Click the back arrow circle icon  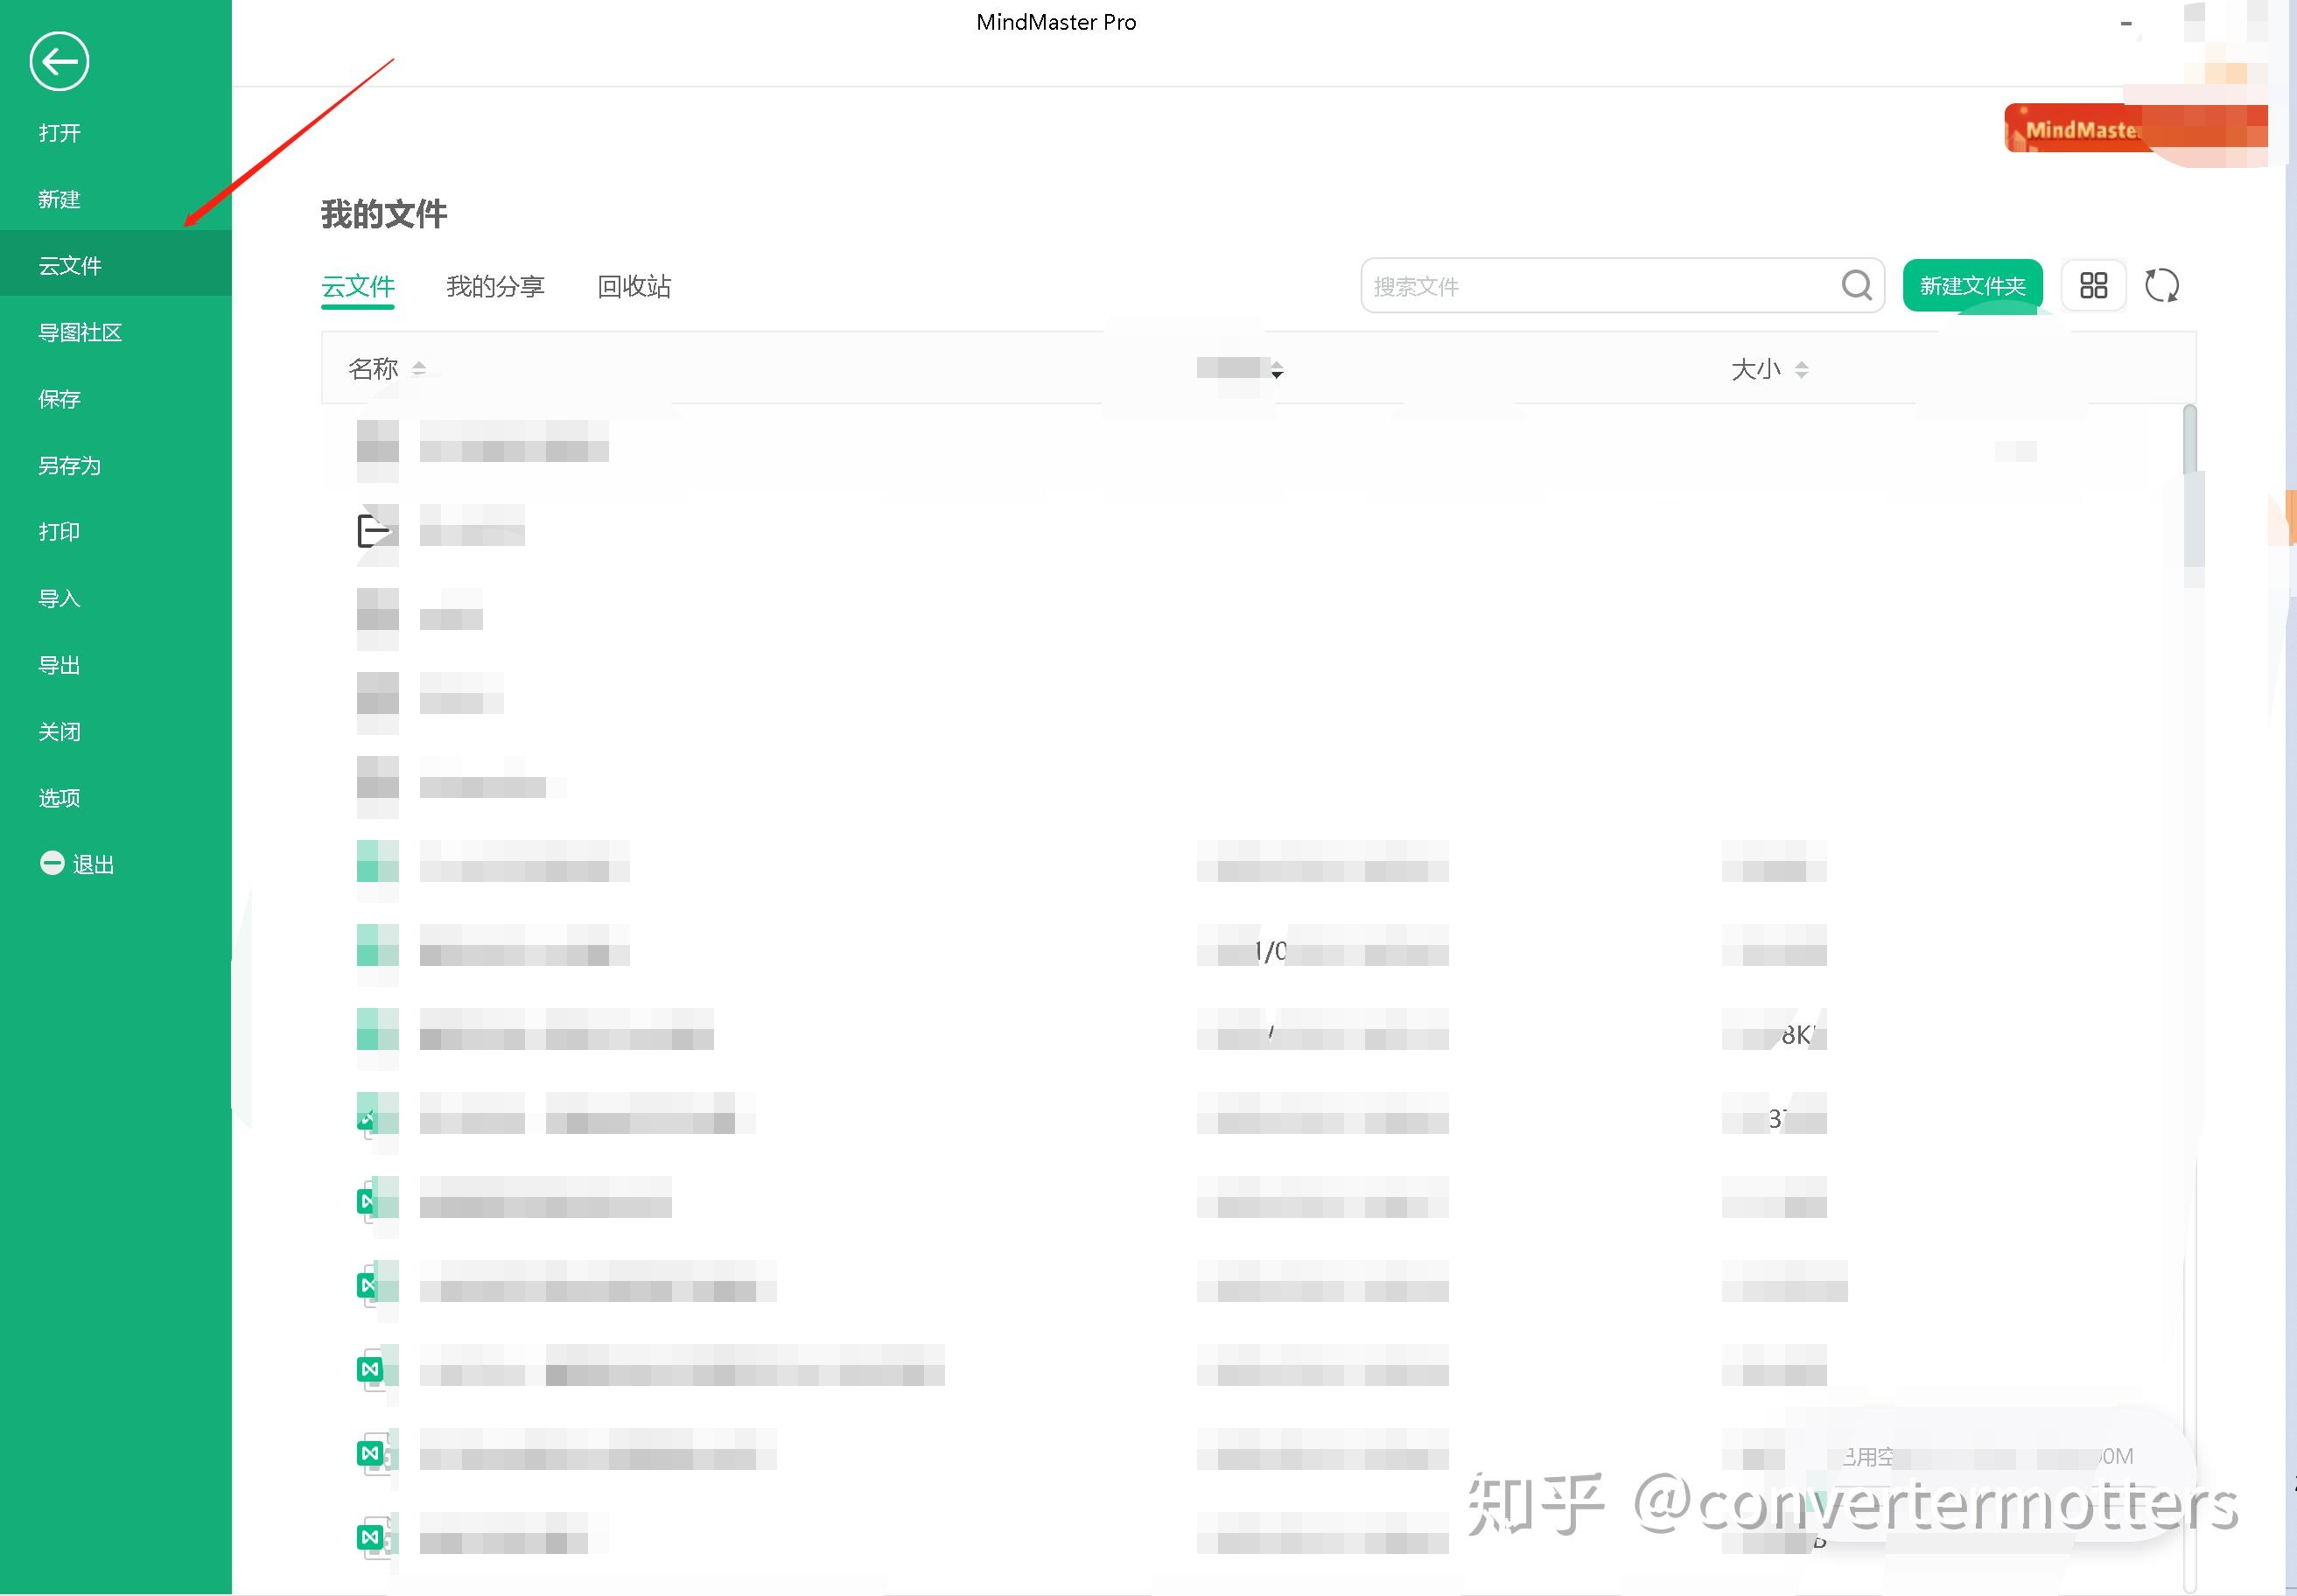point(59,62)
